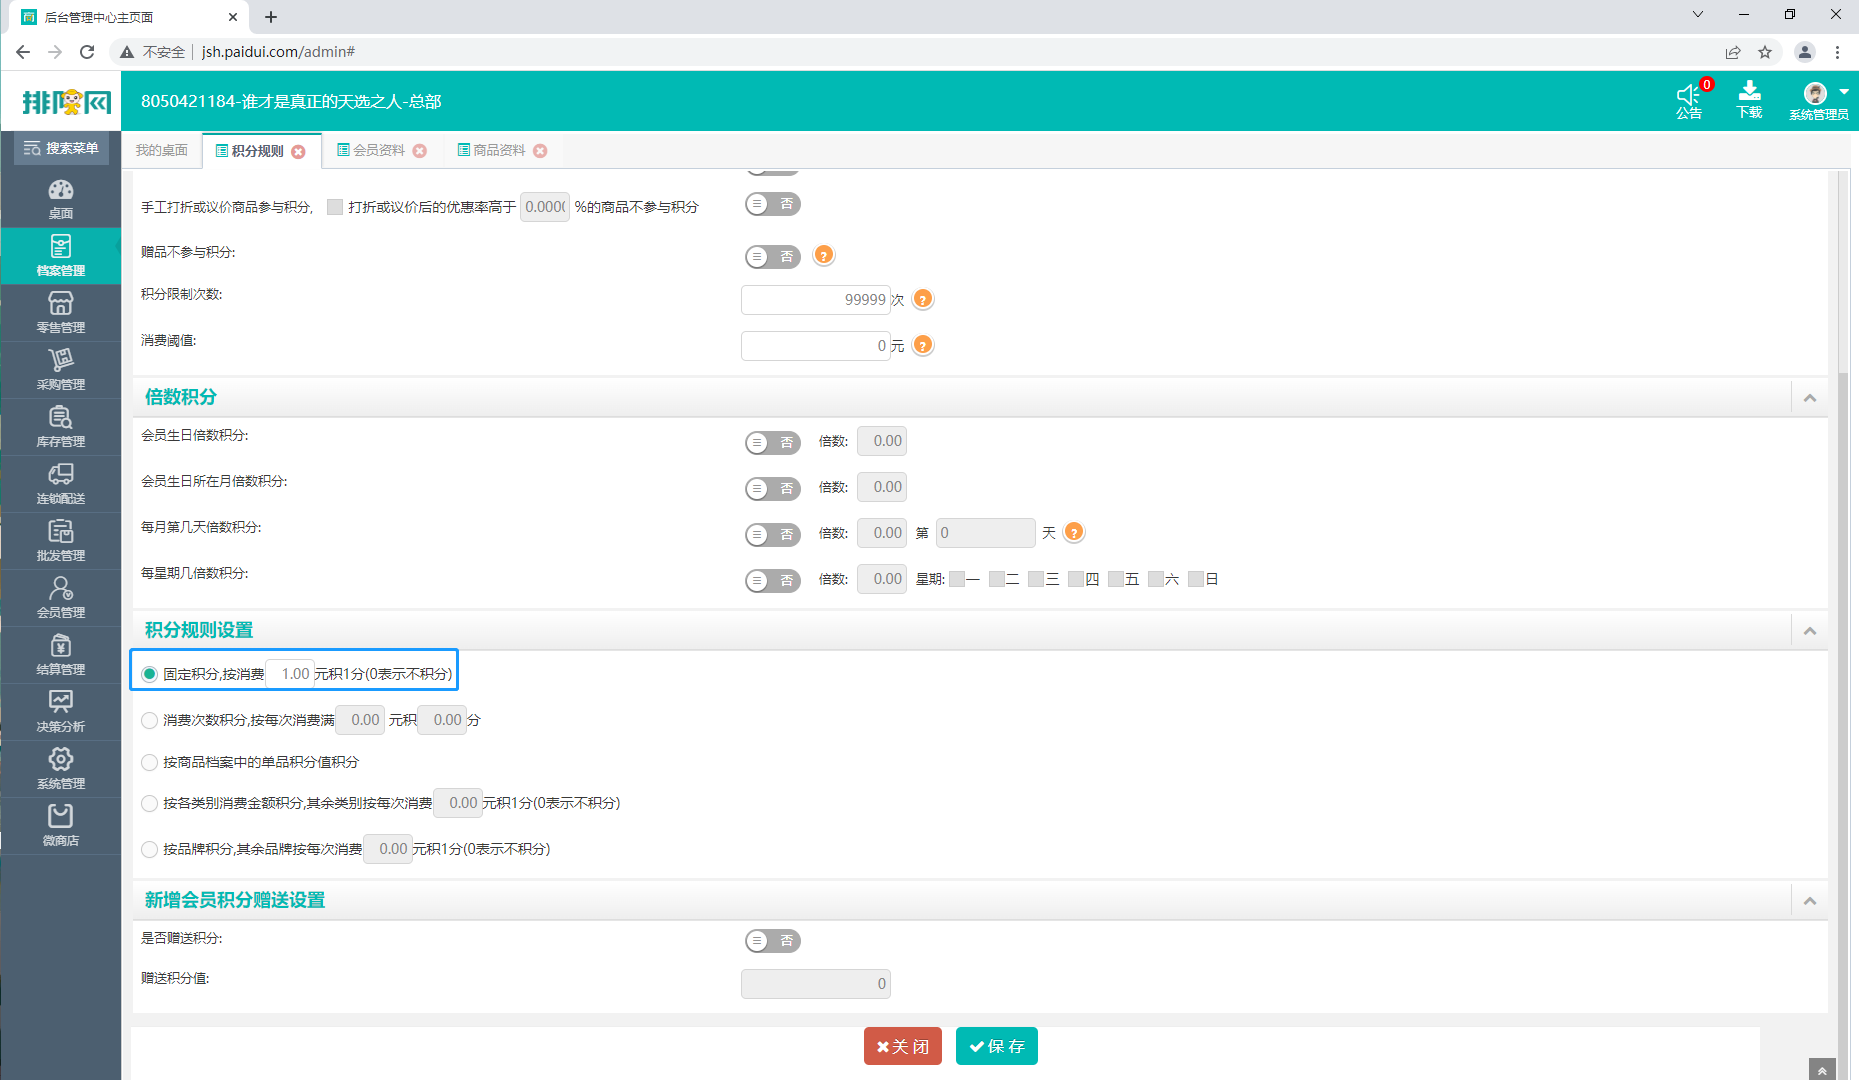The width and height of the screenshot is (1859, 1080).
Task: Open 结算管理 in the sidebar
Action: [61, 655]
